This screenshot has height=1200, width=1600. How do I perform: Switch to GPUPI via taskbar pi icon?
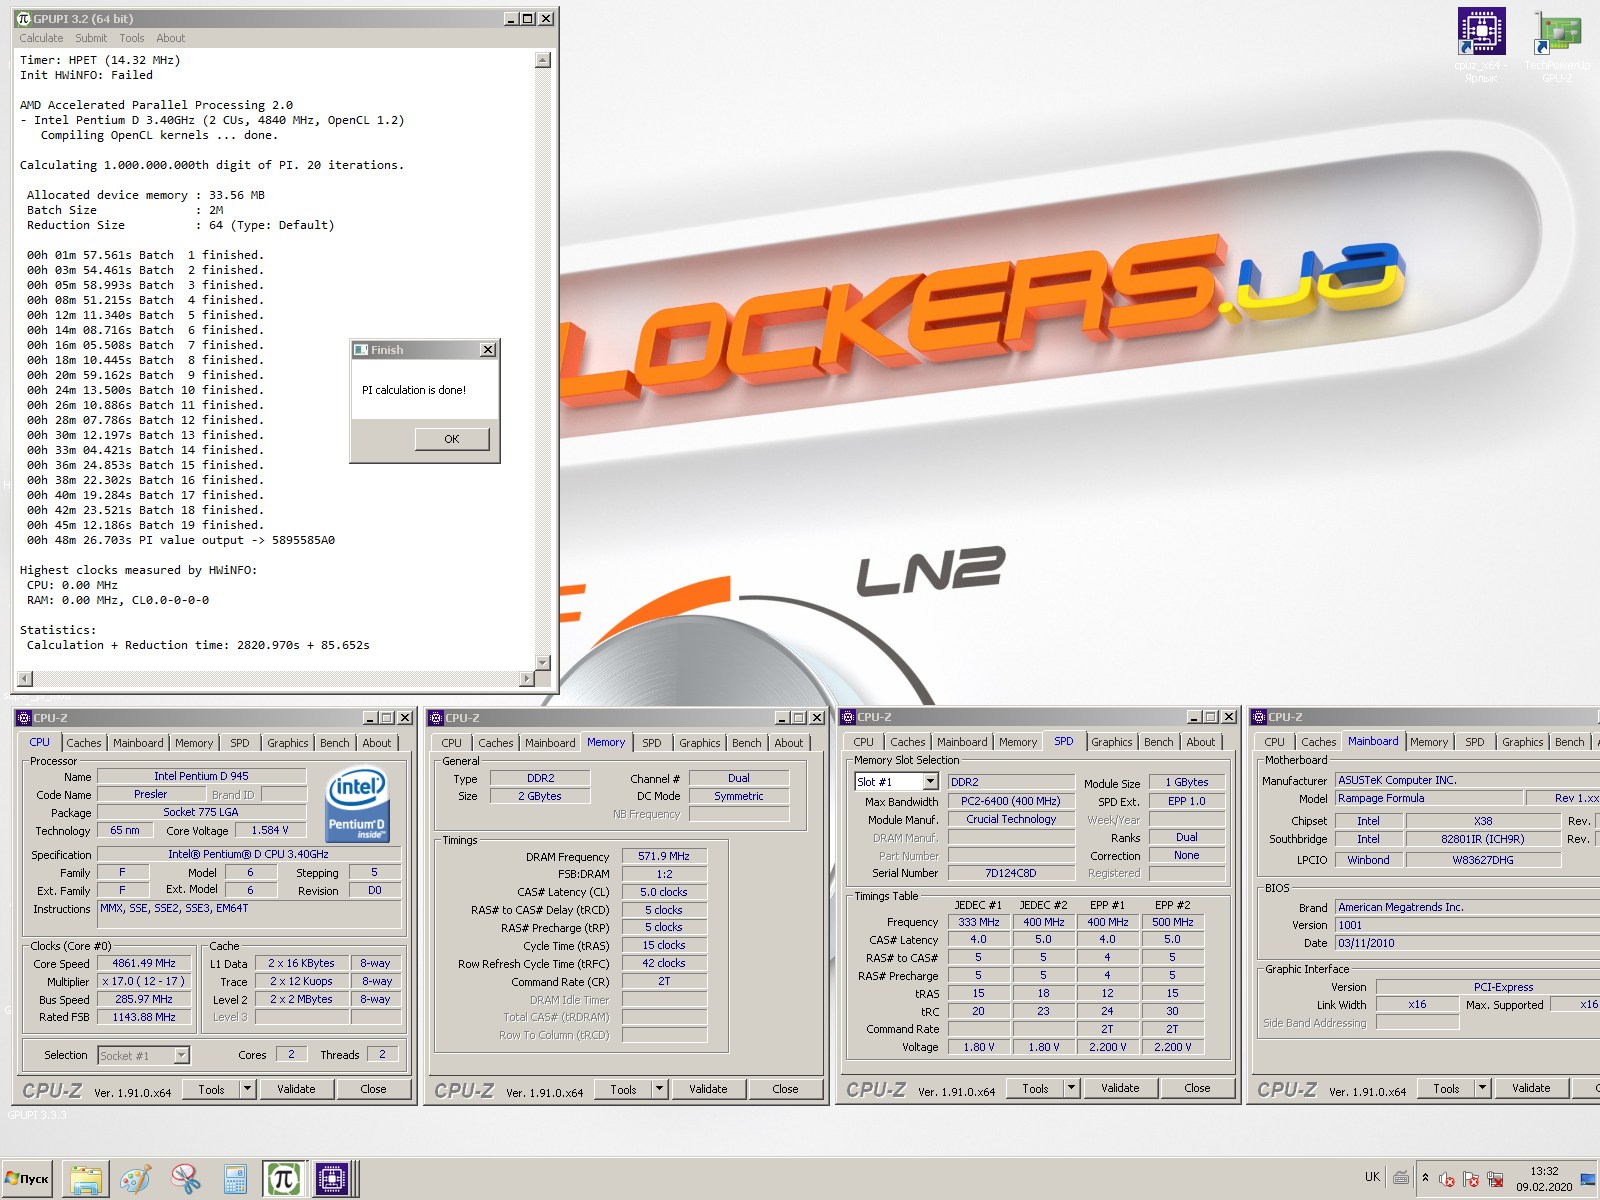click(x=283, y=1179)
